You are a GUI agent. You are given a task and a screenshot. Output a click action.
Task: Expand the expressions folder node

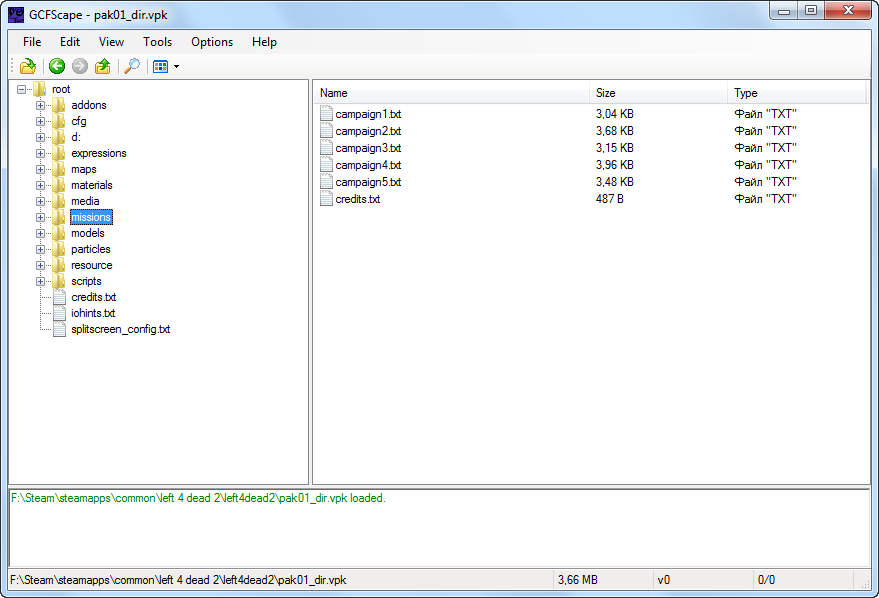(40, 153)
